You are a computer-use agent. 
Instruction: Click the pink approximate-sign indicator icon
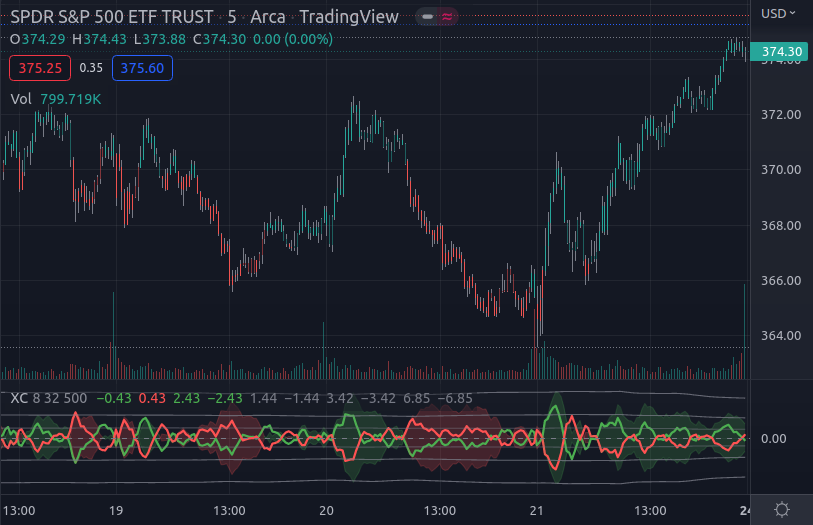(446, 17)
